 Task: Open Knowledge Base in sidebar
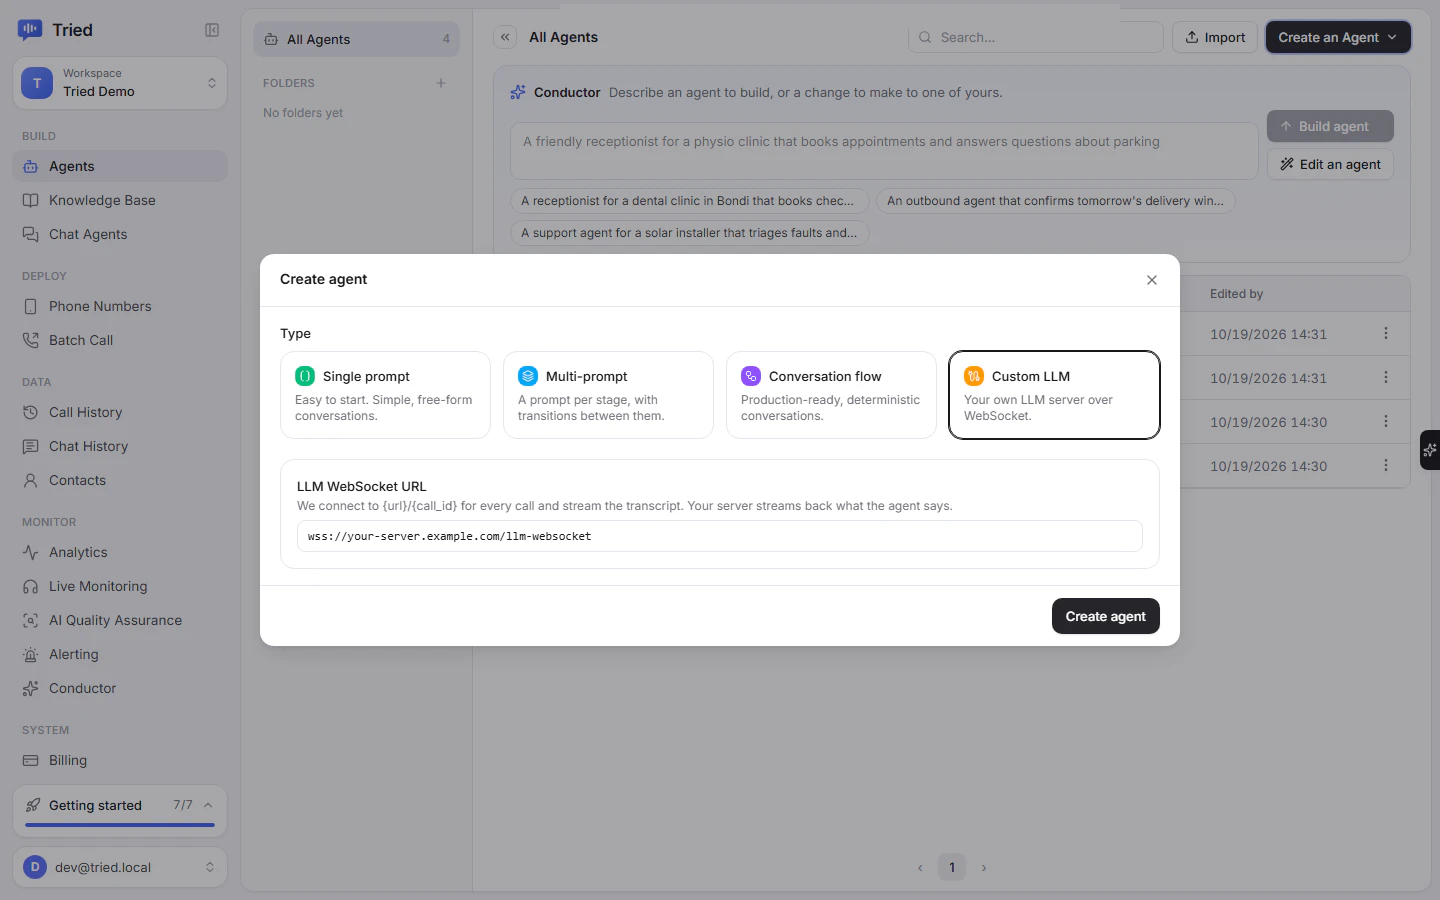click(x=120, y=200)
